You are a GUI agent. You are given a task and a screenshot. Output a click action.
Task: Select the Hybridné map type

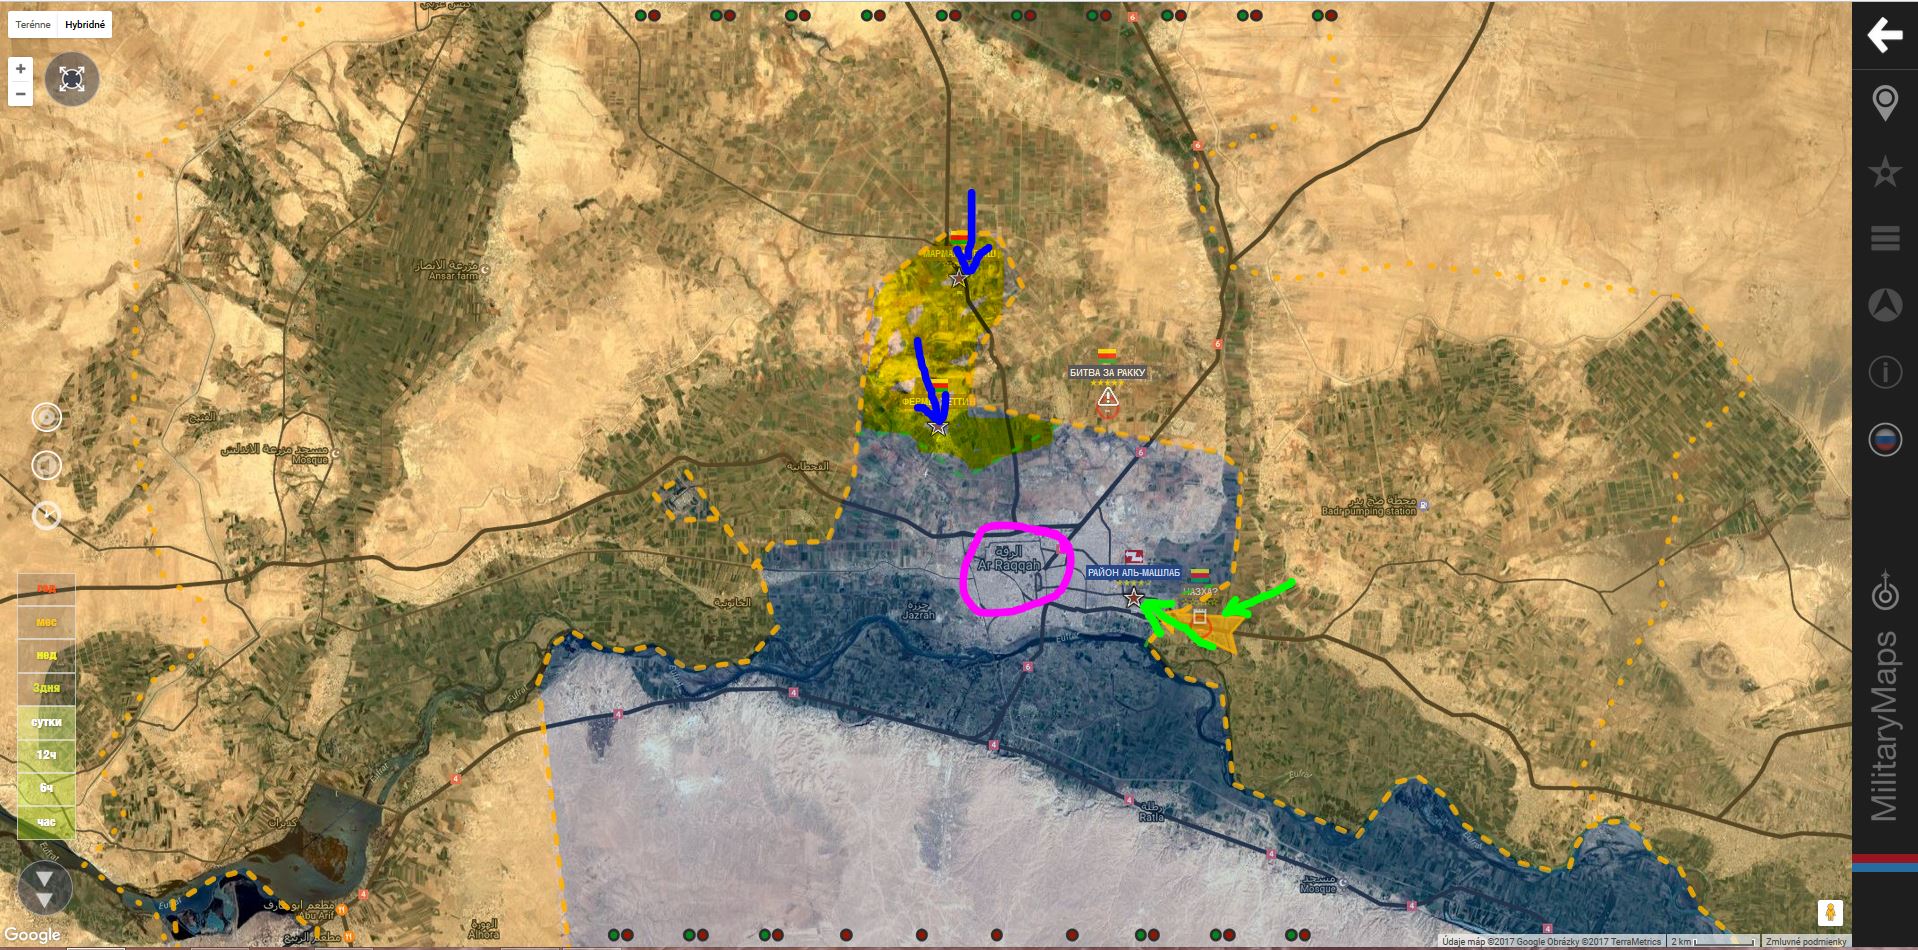(x=85, y=24)
